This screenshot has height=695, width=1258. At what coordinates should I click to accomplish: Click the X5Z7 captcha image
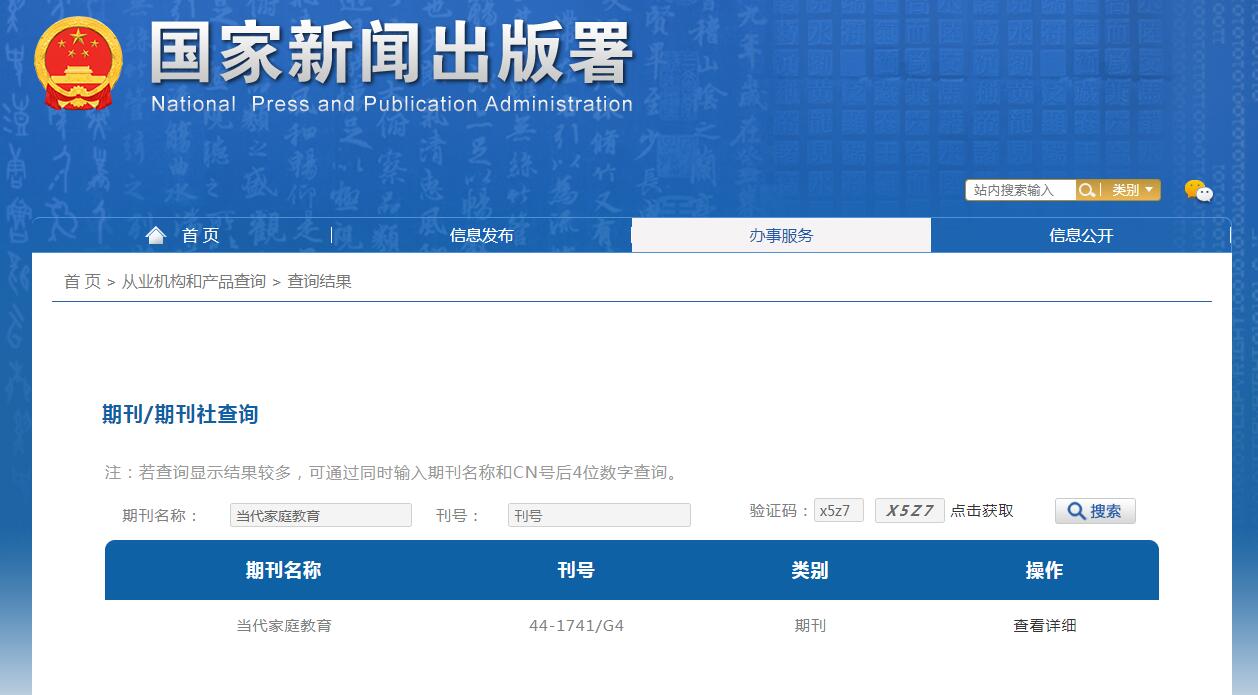click(909, 510)
